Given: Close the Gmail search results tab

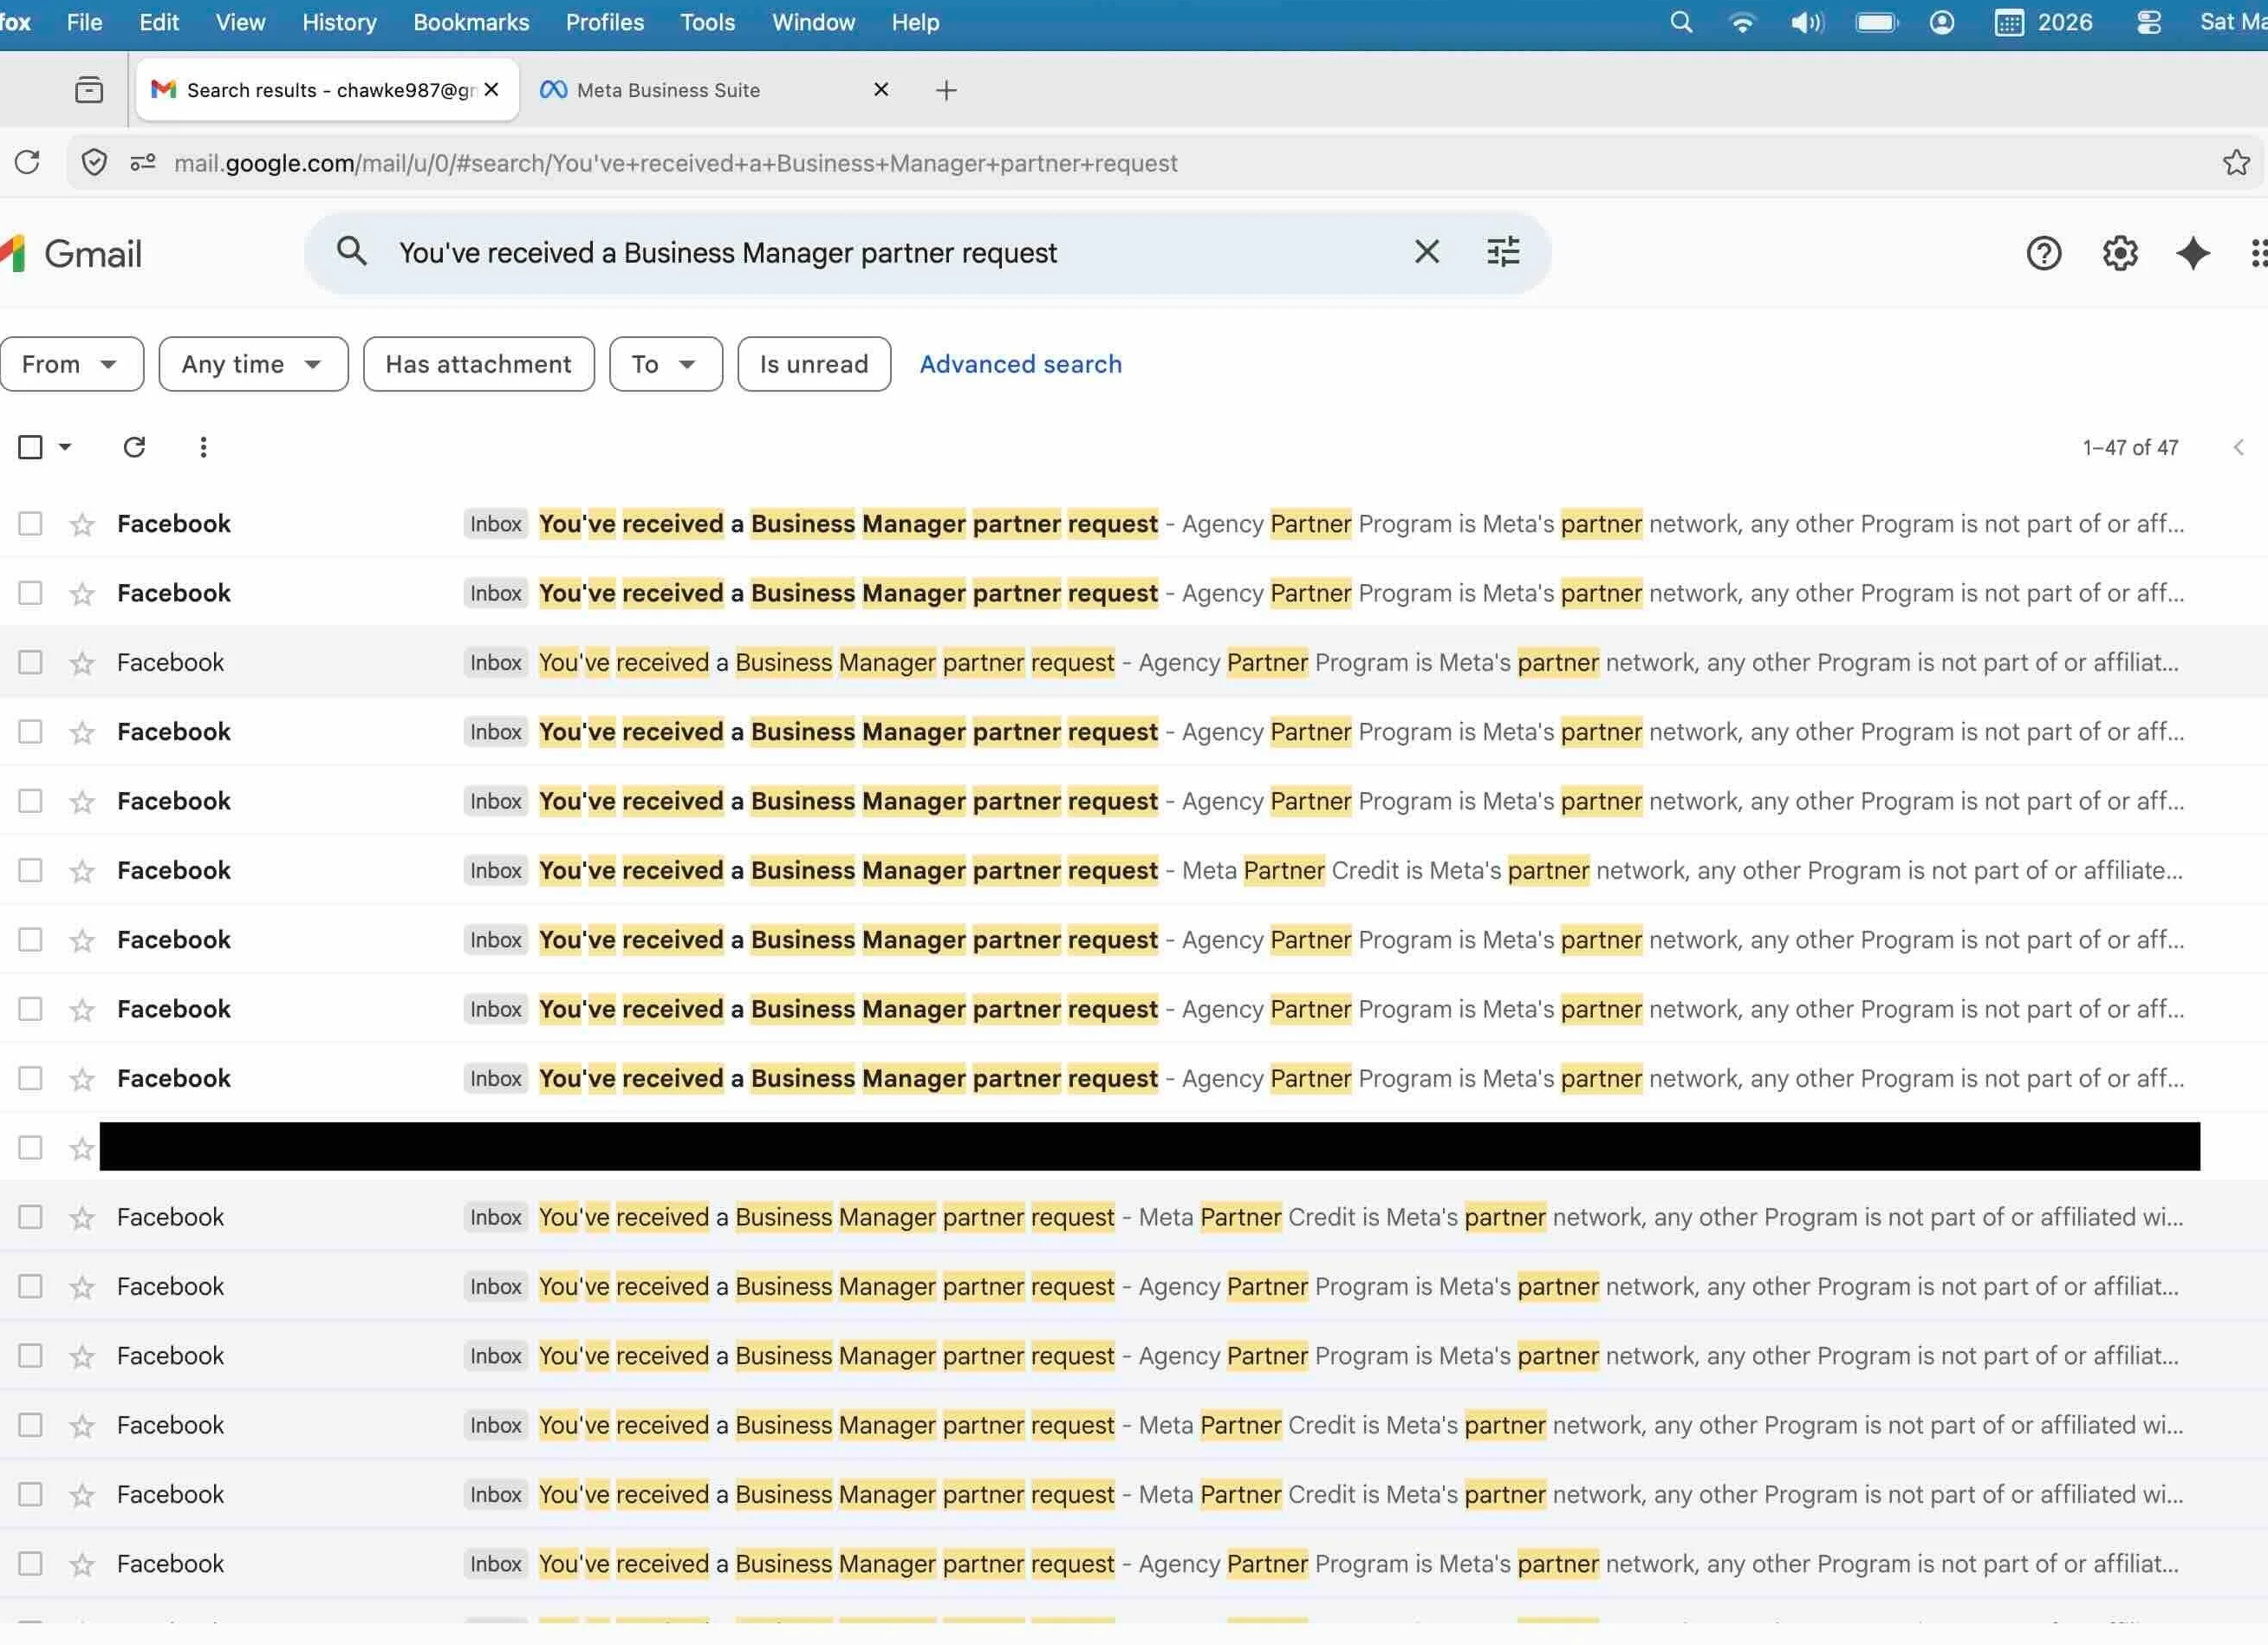Looking at the screenshot, I should [x=491, y=90].
